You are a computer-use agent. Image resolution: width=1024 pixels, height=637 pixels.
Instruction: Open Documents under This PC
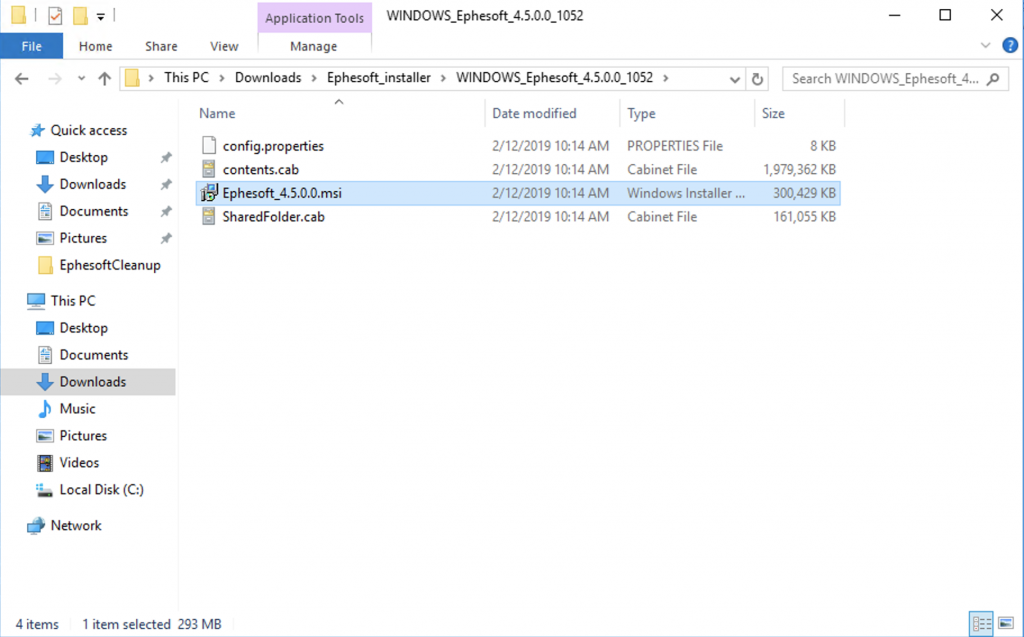[93, 355]
